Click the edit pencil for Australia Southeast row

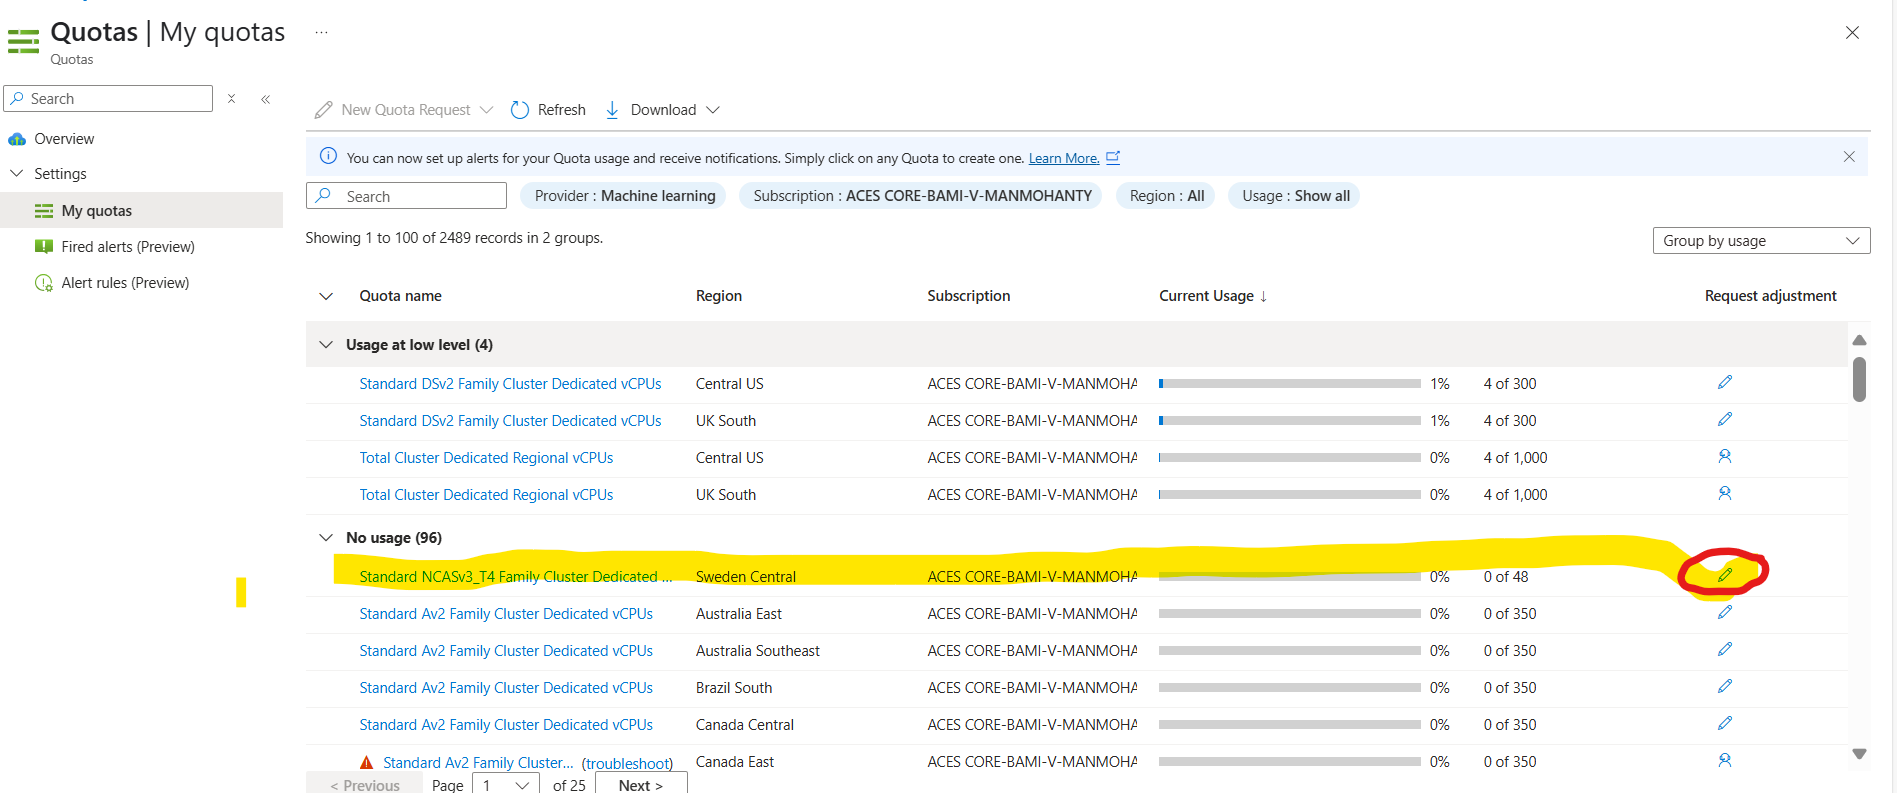[1724, 650]
